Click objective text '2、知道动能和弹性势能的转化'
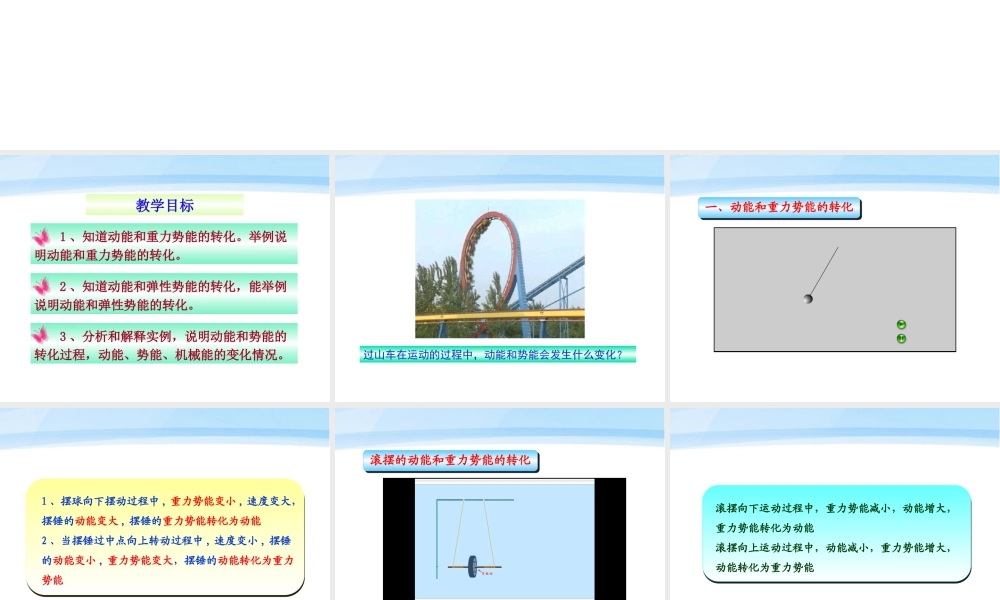 point(150,286)
